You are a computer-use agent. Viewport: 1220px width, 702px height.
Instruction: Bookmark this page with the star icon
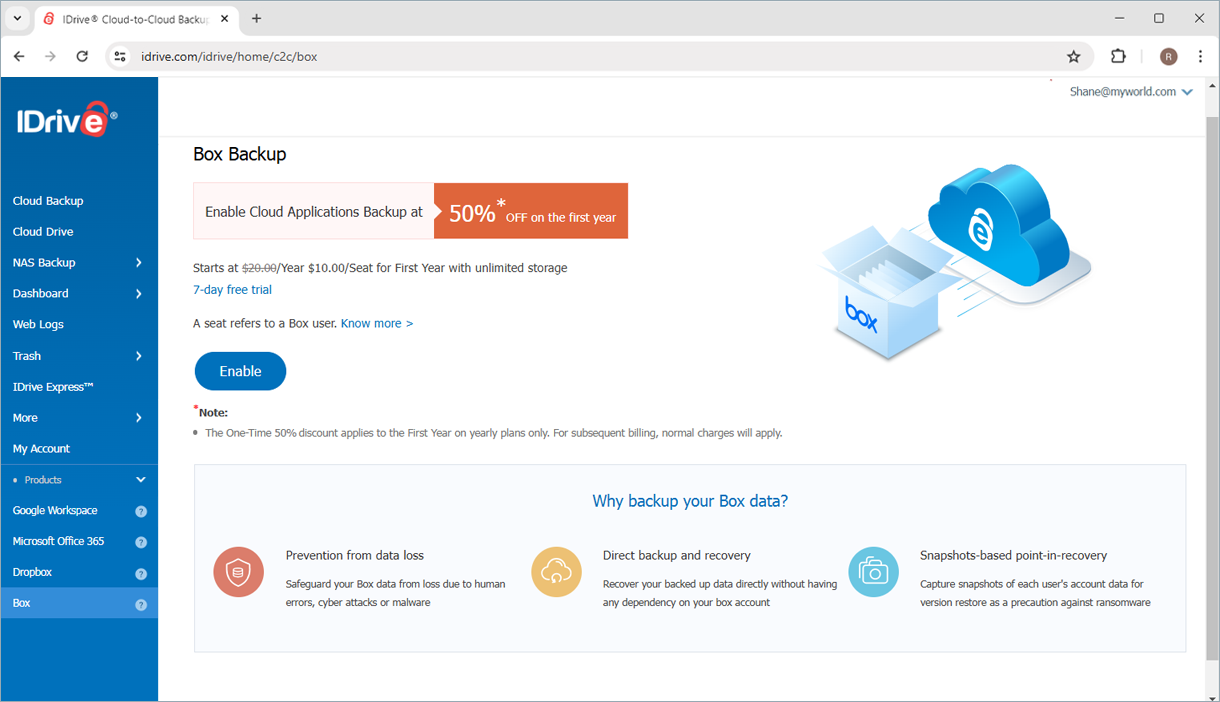click(1074, 57)
